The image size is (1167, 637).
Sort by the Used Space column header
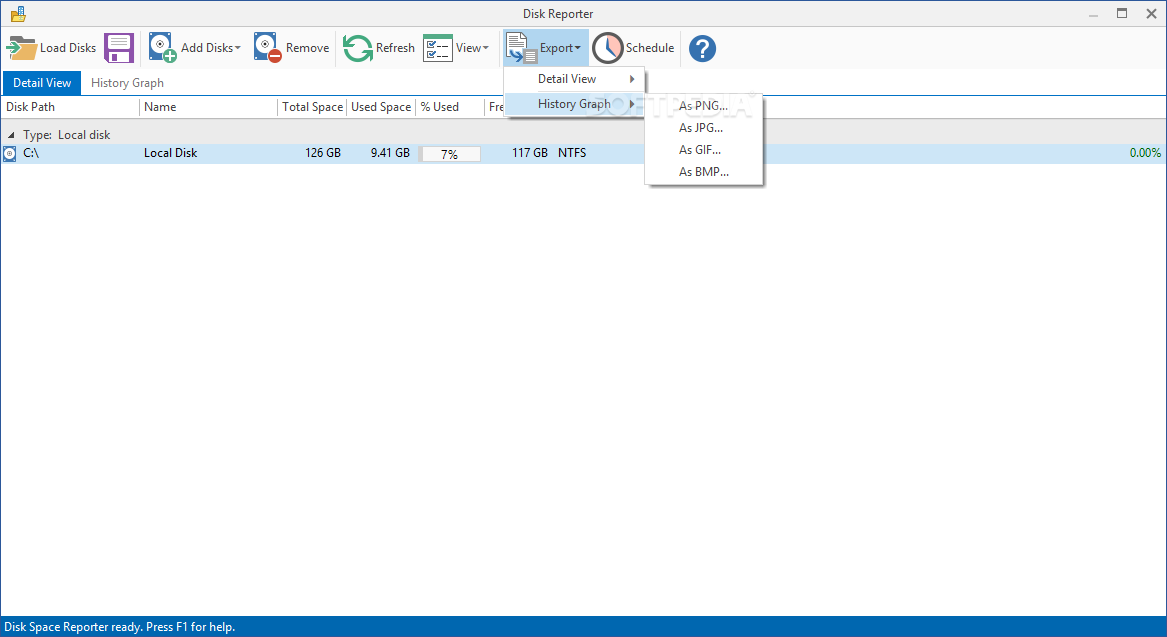(x=380, y=107)
